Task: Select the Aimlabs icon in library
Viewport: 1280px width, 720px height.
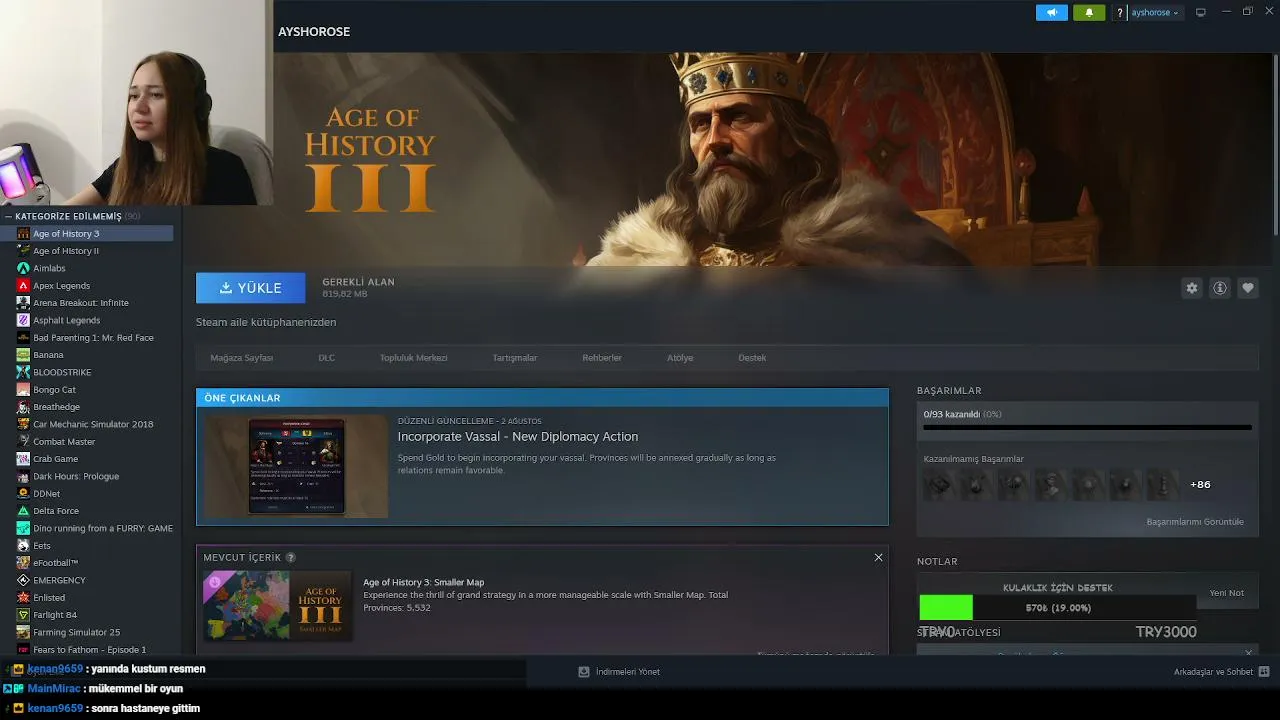Action: pos(23,268)
